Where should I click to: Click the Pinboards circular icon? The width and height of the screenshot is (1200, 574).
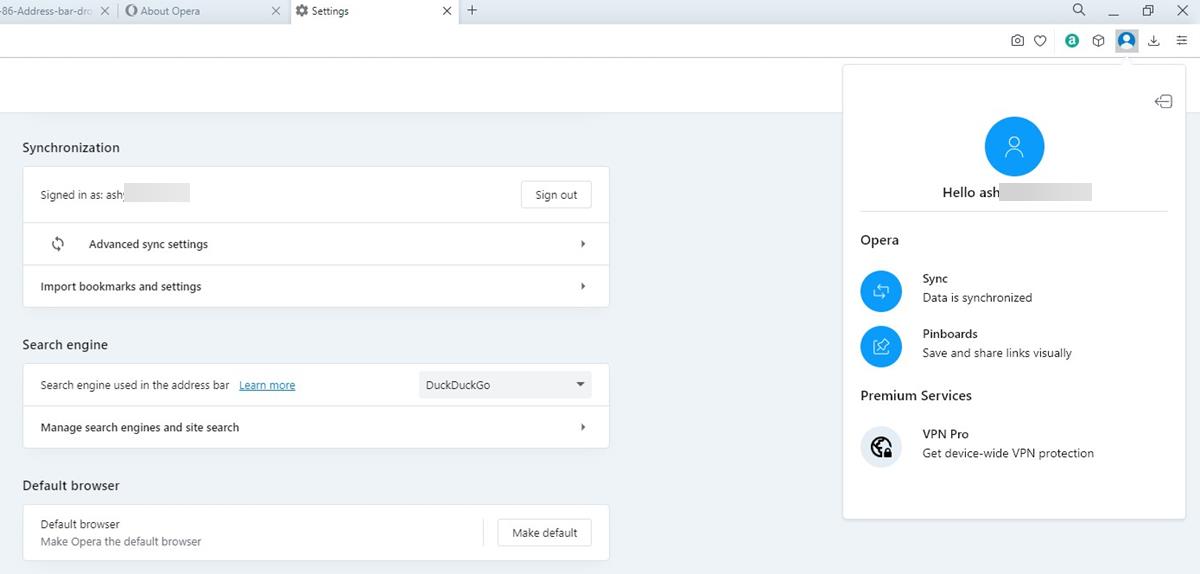tap(881, 346)
